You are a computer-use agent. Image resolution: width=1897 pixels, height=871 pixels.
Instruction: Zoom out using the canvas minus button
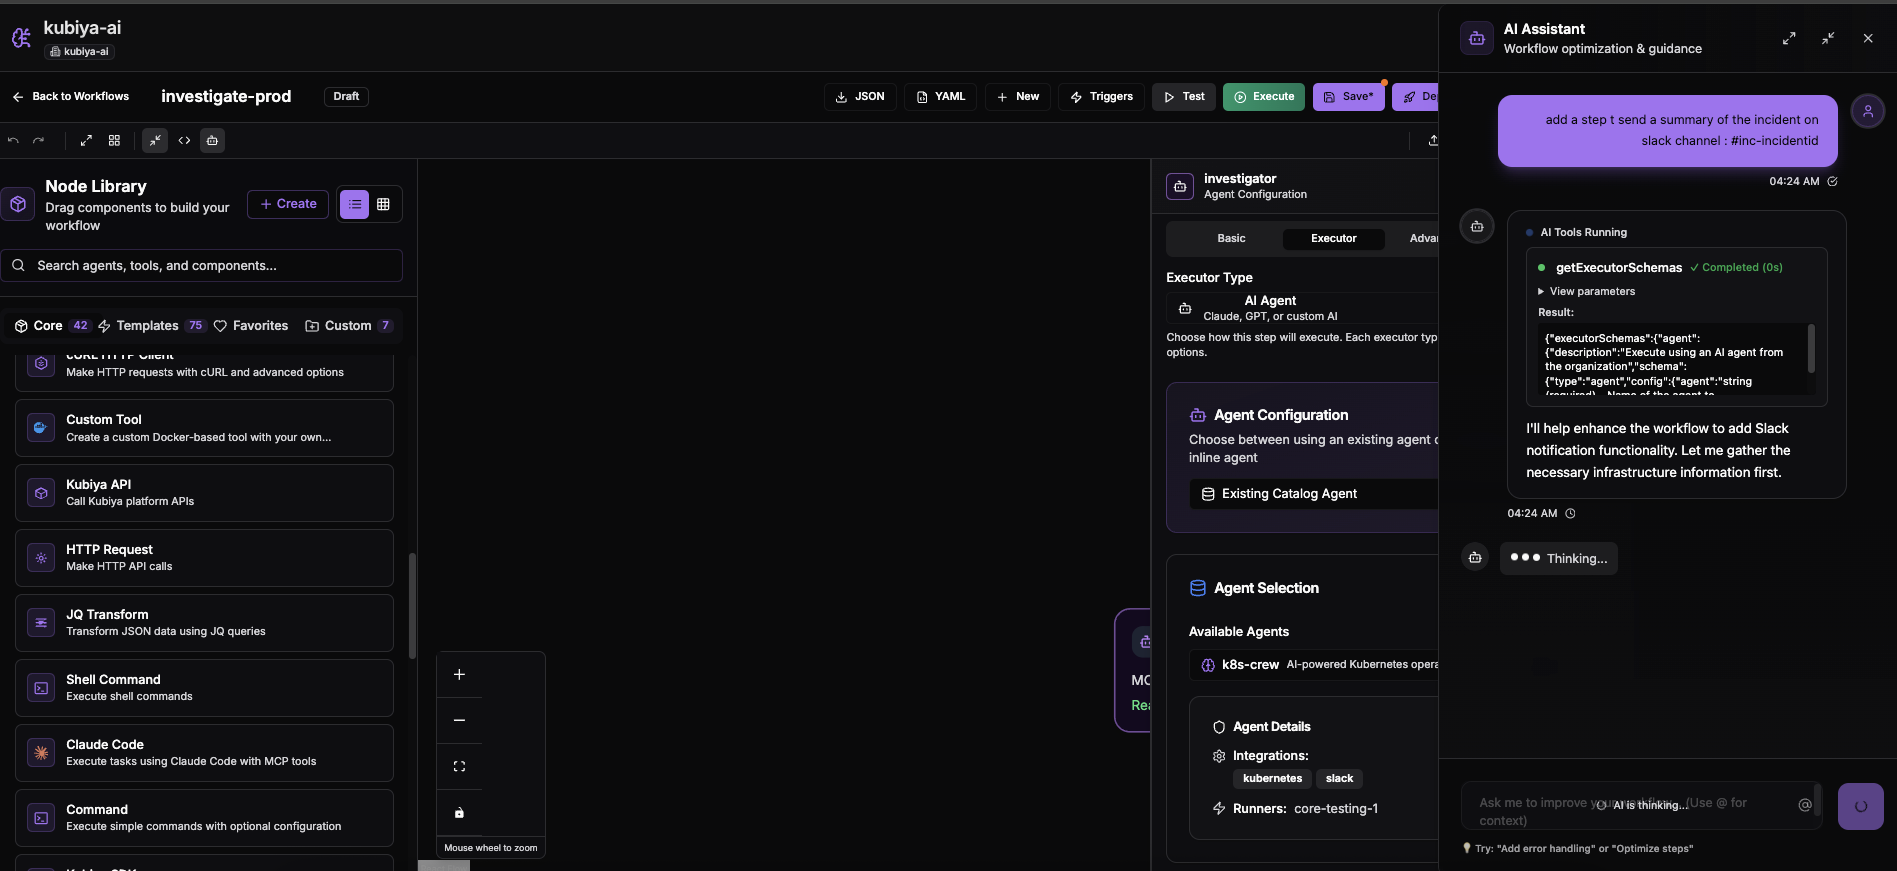point(459,721)
